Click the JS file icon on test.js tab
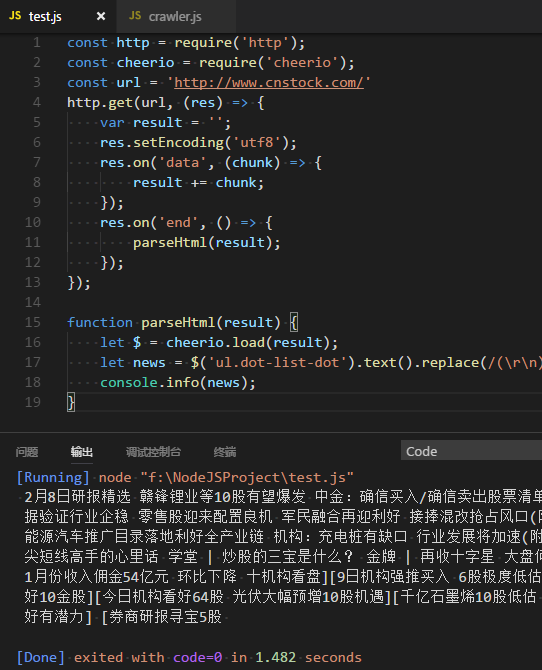Viewport: 542px width, 670px height. (15, 16)
